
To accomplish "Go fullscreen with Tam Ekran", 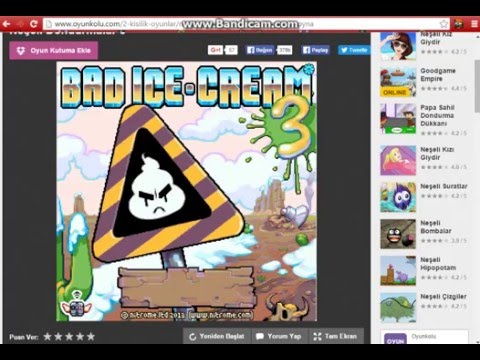I will click(335, 336).
